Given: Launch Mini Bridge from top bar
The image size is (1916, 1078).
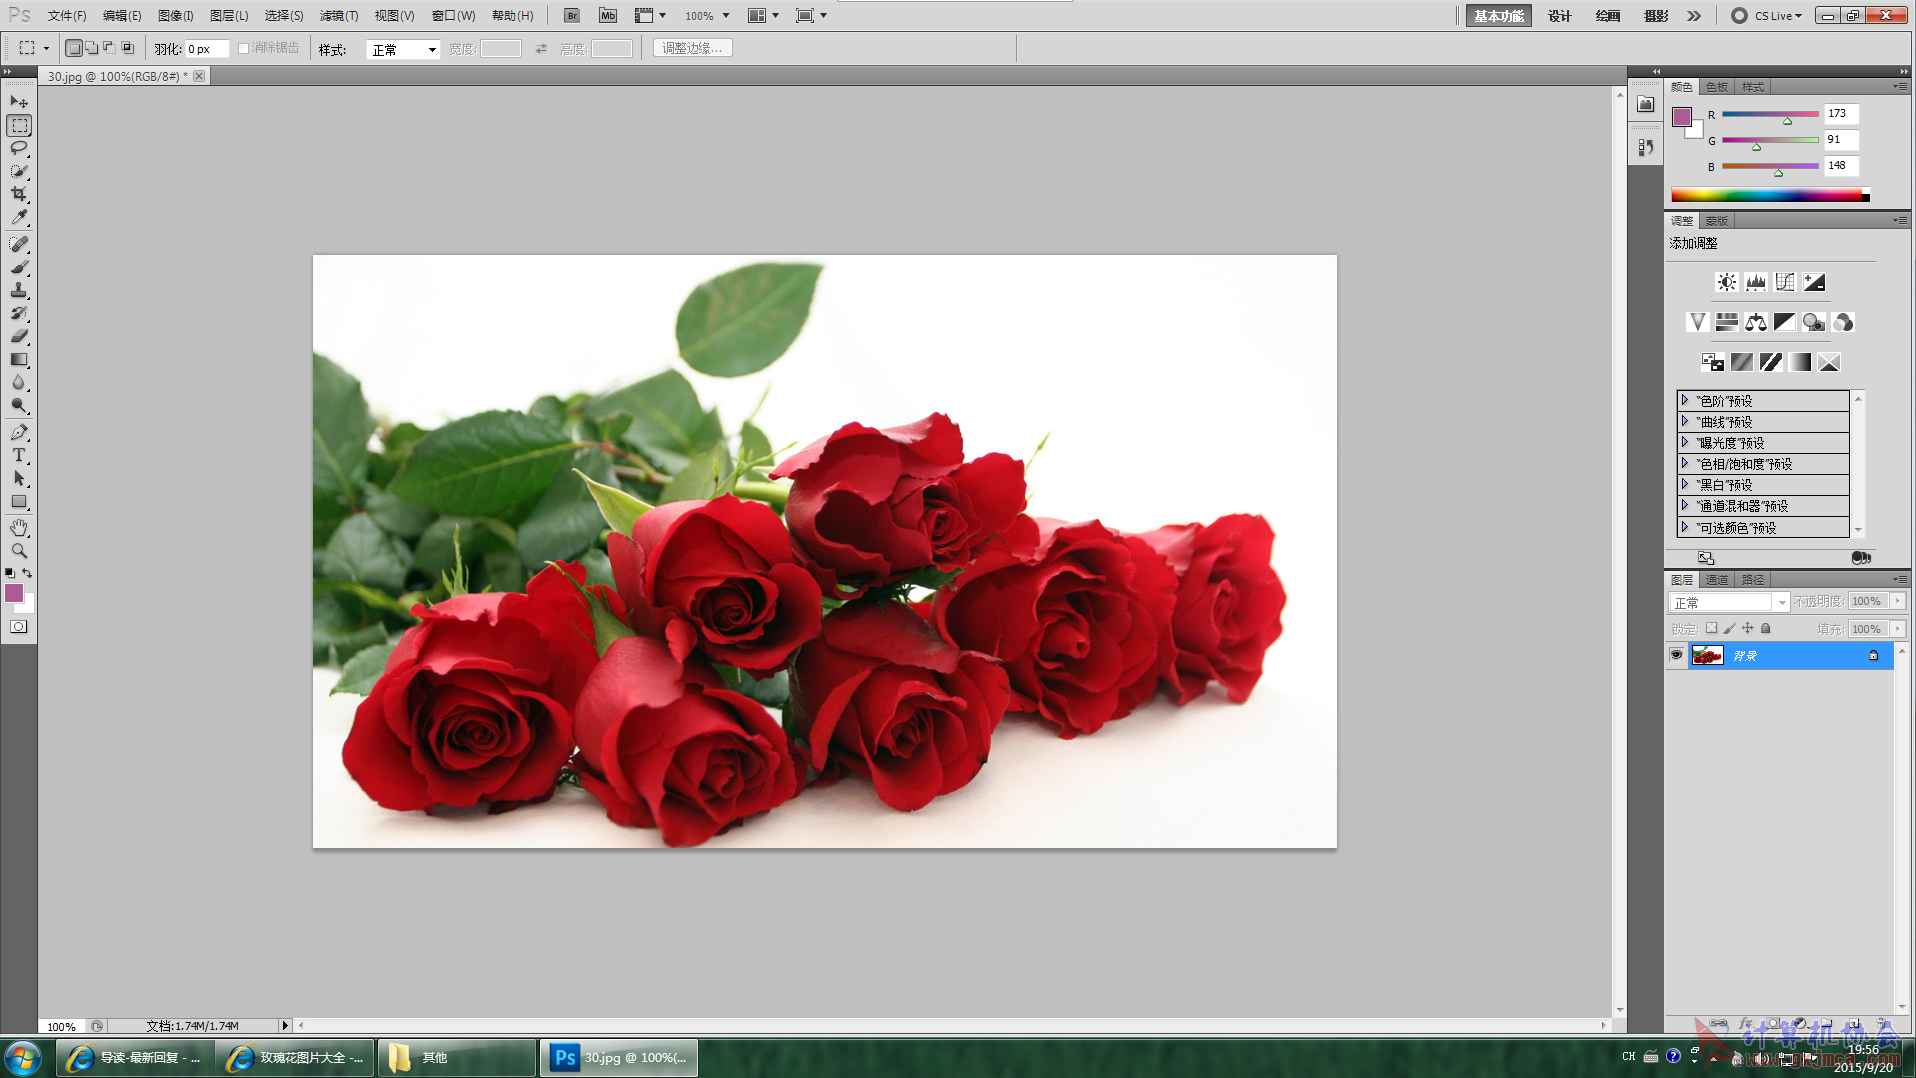Looking at the screenshot, I should point(608,15).
